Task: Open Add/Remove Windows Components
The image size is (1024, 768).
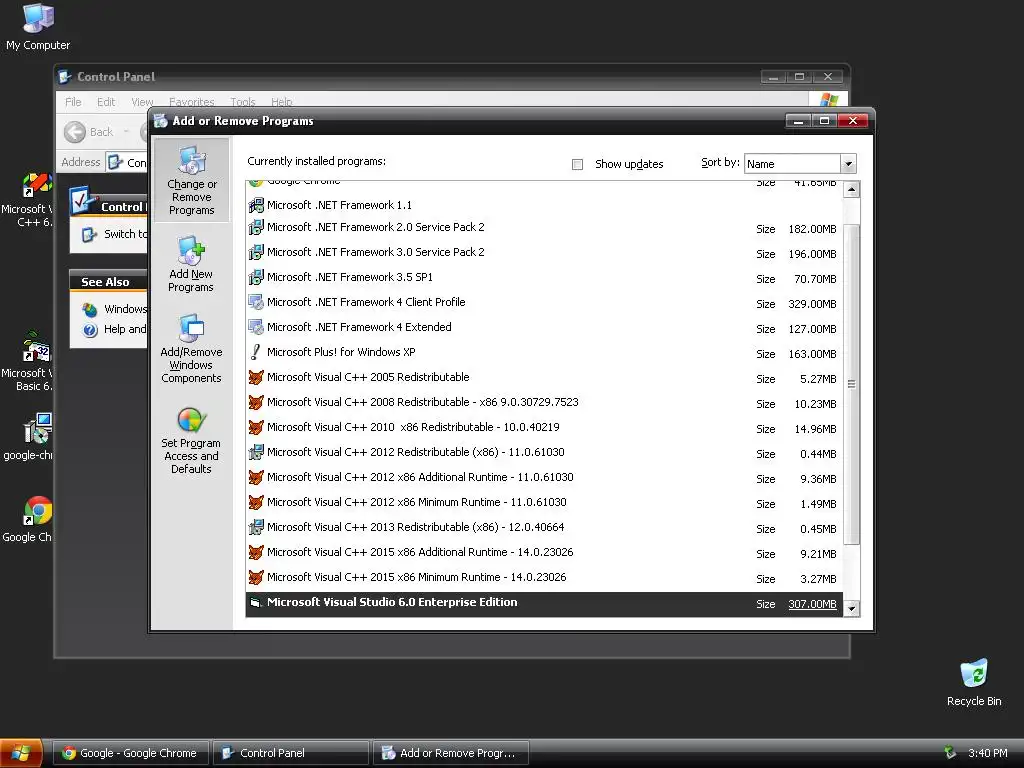Action: tap(191, 349)
